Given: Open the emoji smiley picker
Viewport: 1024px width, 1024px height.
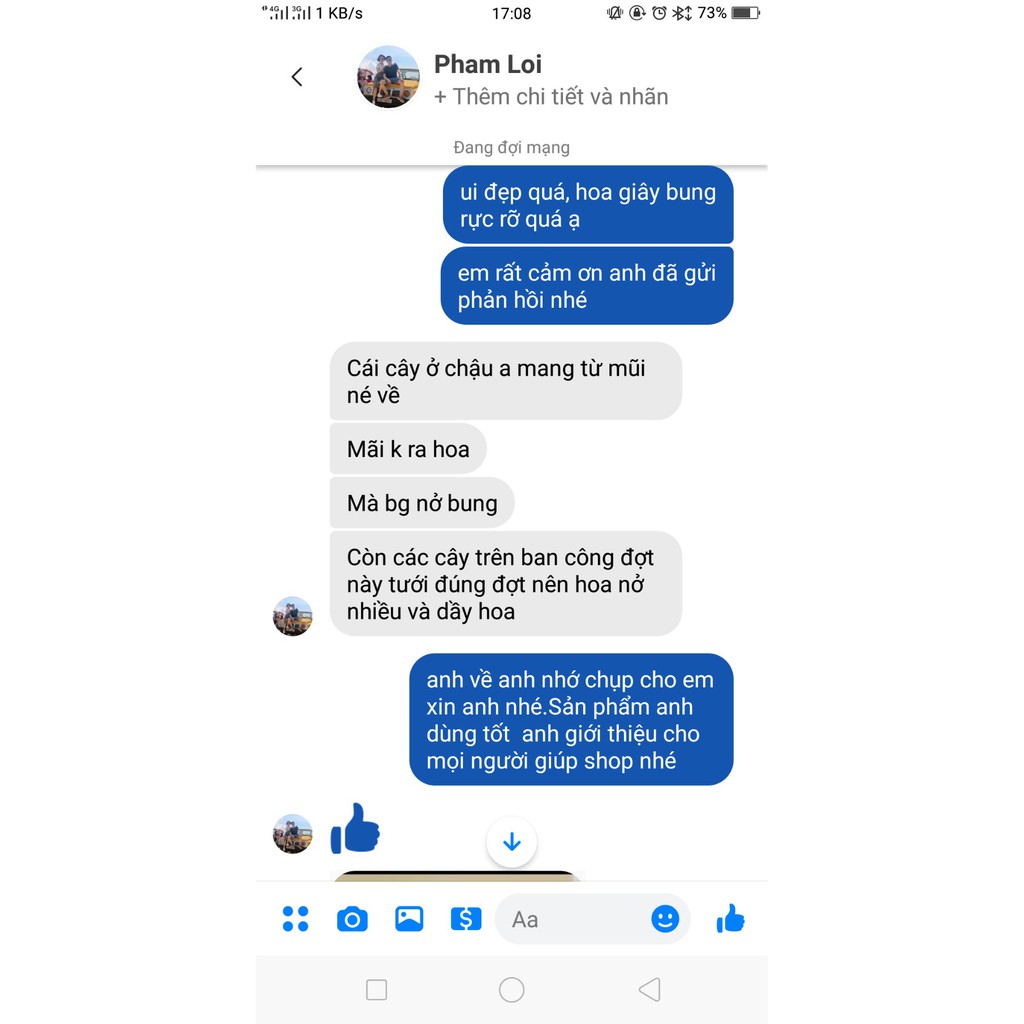Looking at the screenshot, I should pyautogui.click(x=665, y=919).
